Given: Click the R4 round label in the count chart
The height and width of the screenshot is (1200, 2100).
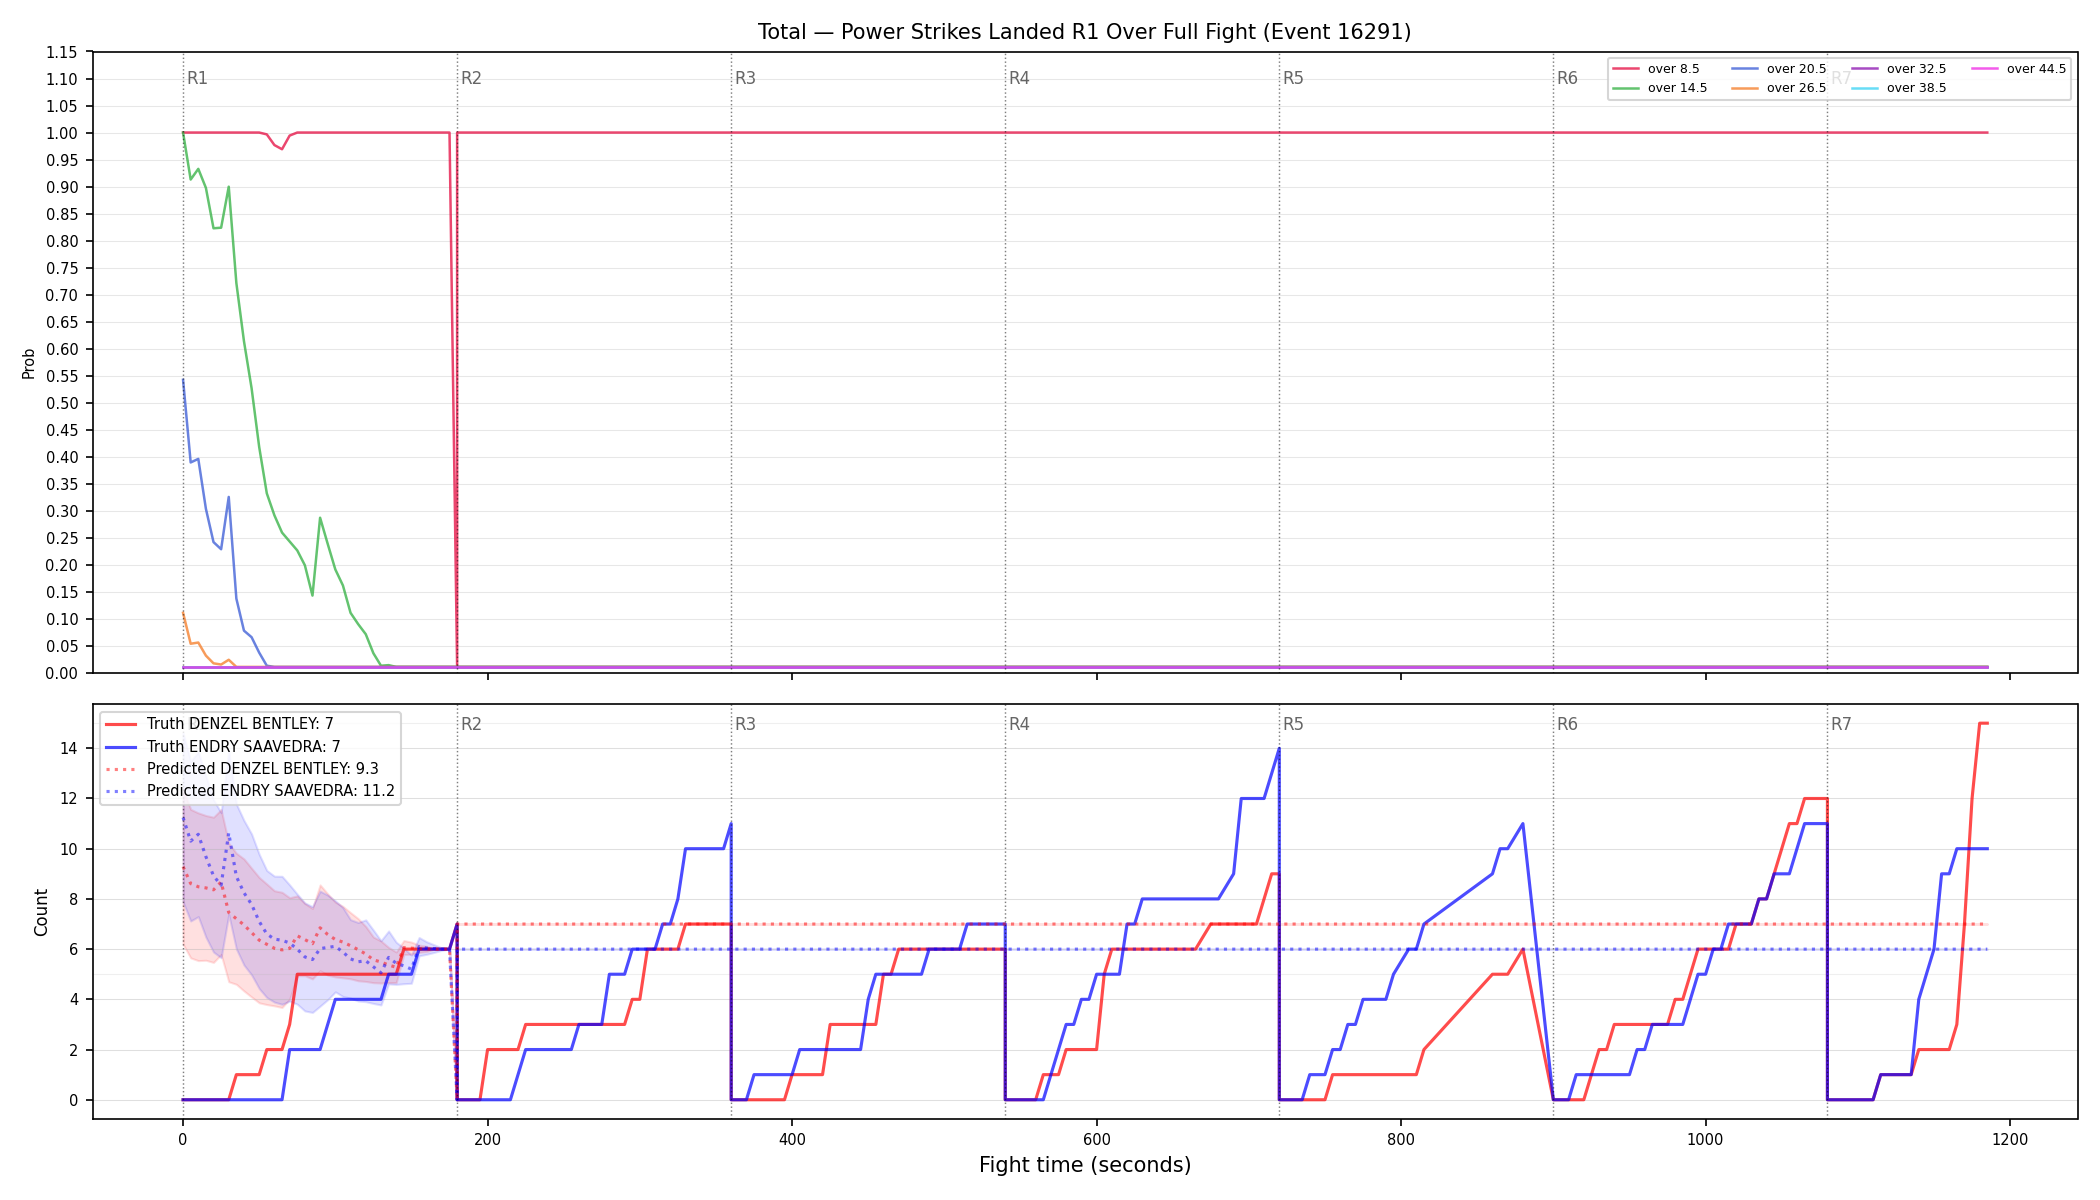Looking at the screenshot, I should [x=1019, y=724].
